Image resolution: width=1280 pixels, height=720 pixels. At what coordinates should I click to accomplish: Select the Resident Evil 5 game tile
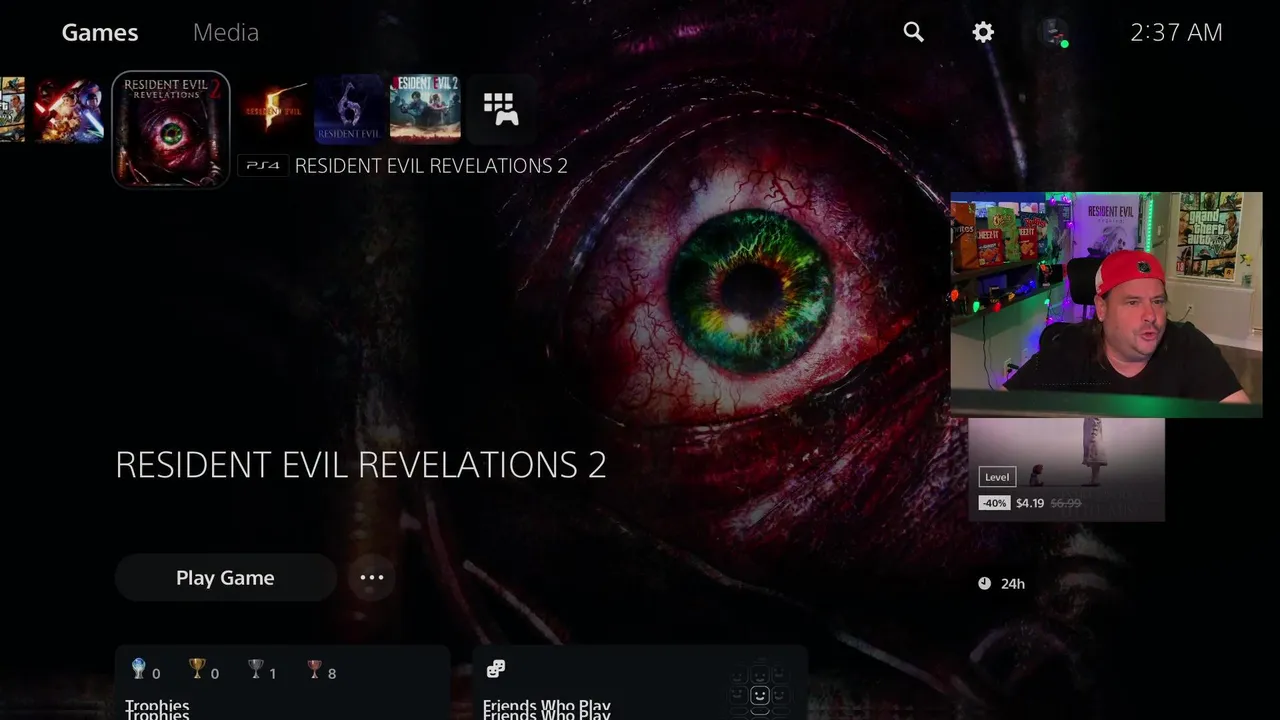[273, 109]
